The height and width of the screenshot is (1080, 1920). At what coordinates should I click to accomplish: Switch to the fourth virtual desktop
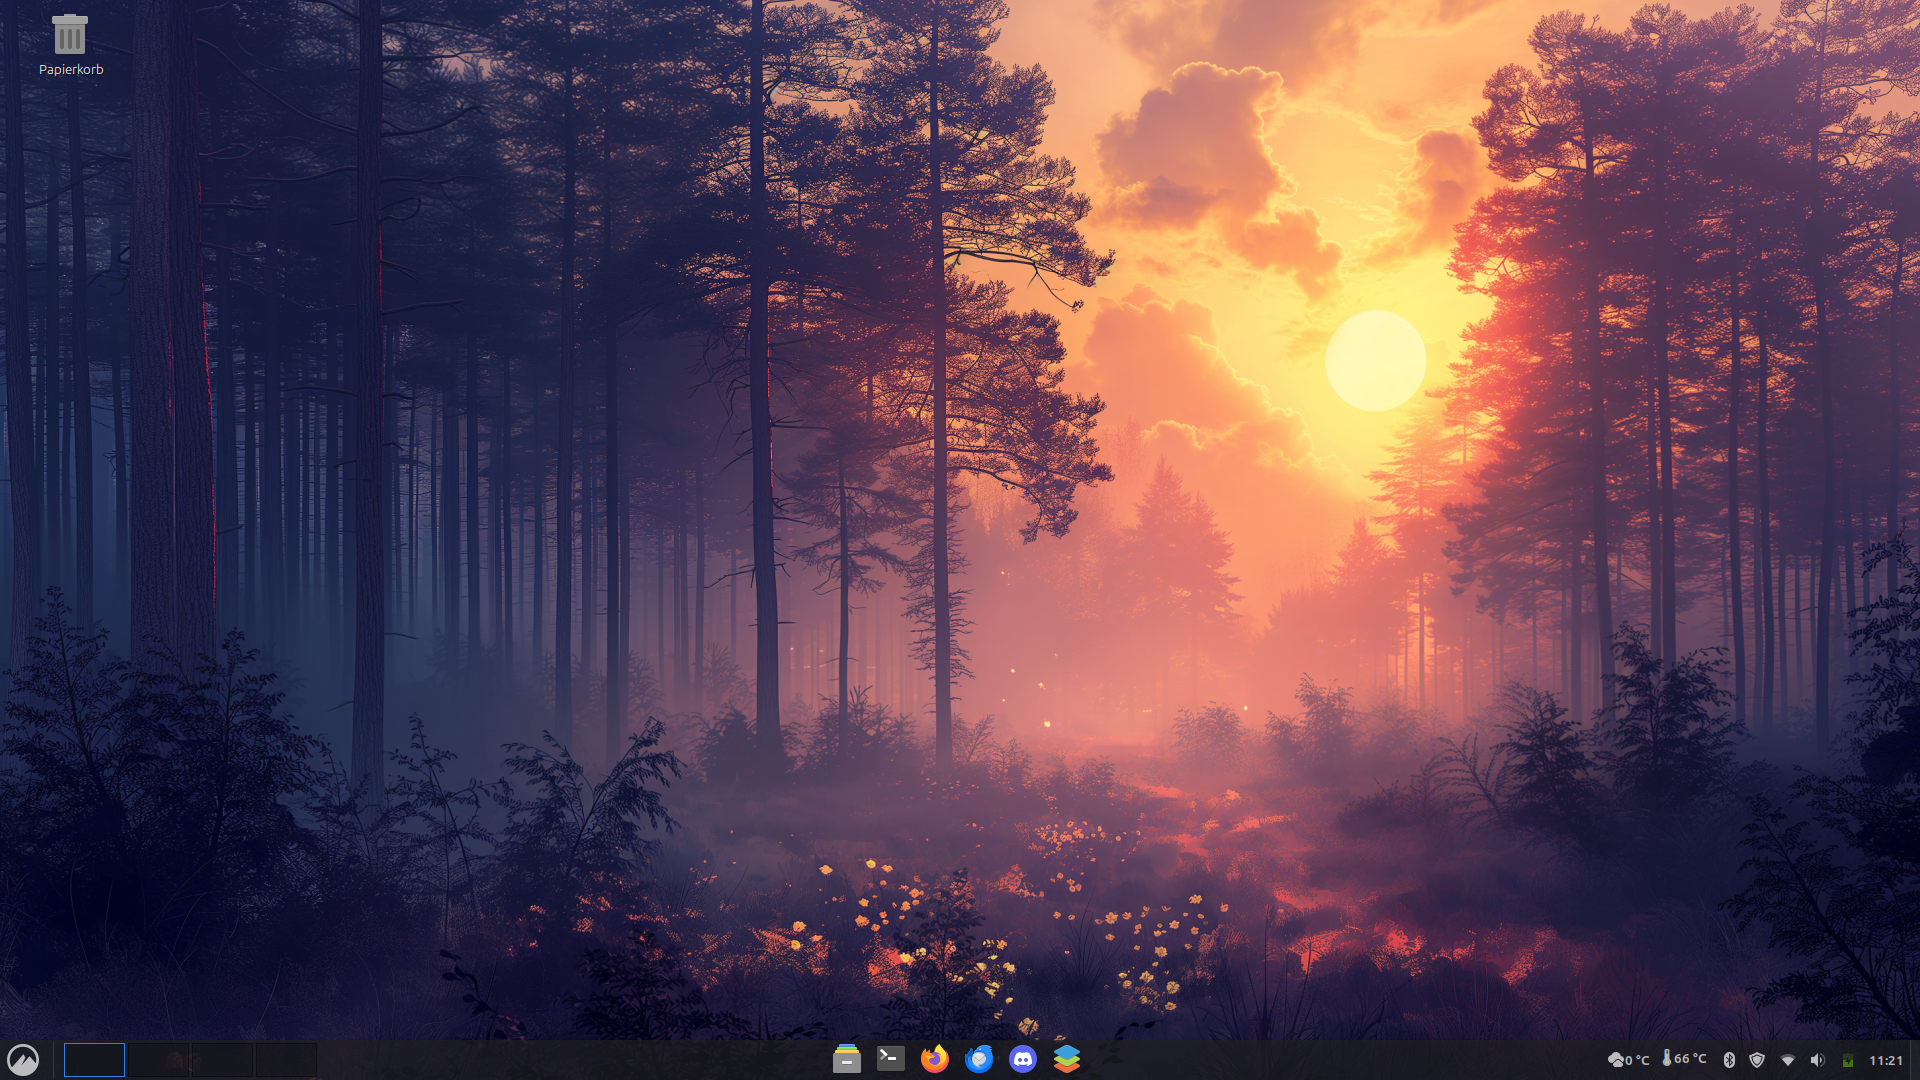(288, 1059)
